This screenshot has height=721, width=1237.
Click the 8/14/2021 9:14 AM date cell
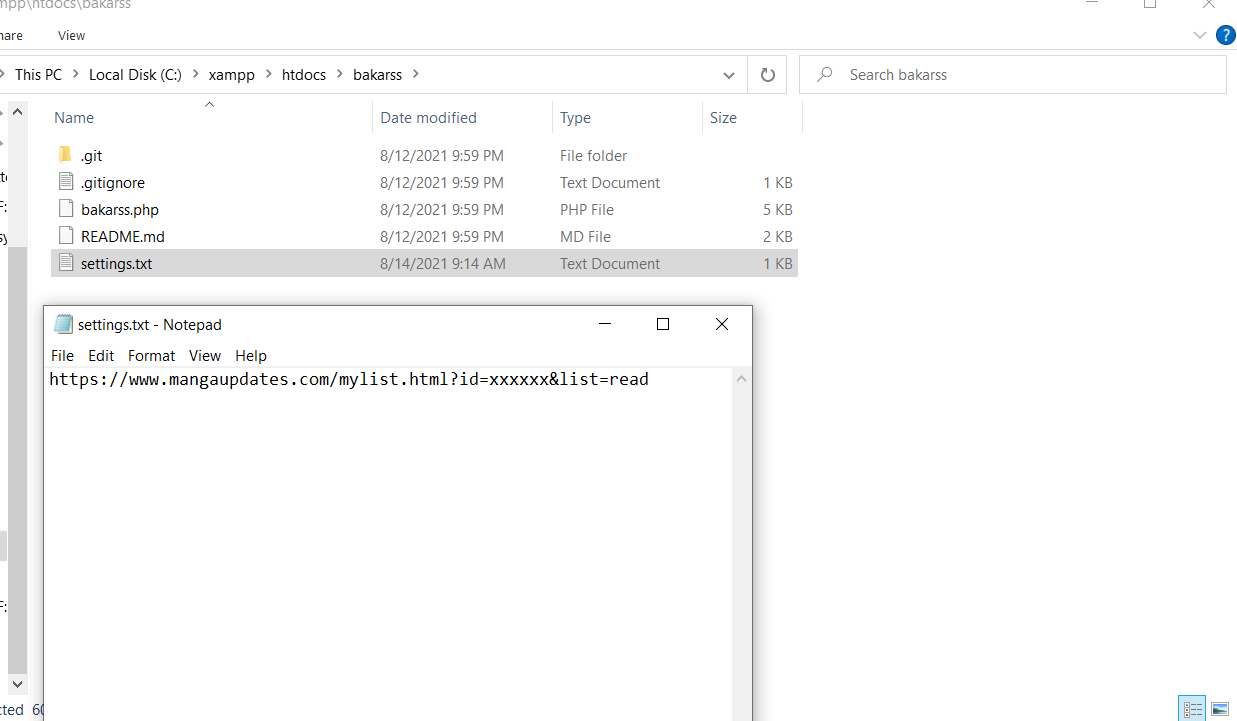[443, 264]
